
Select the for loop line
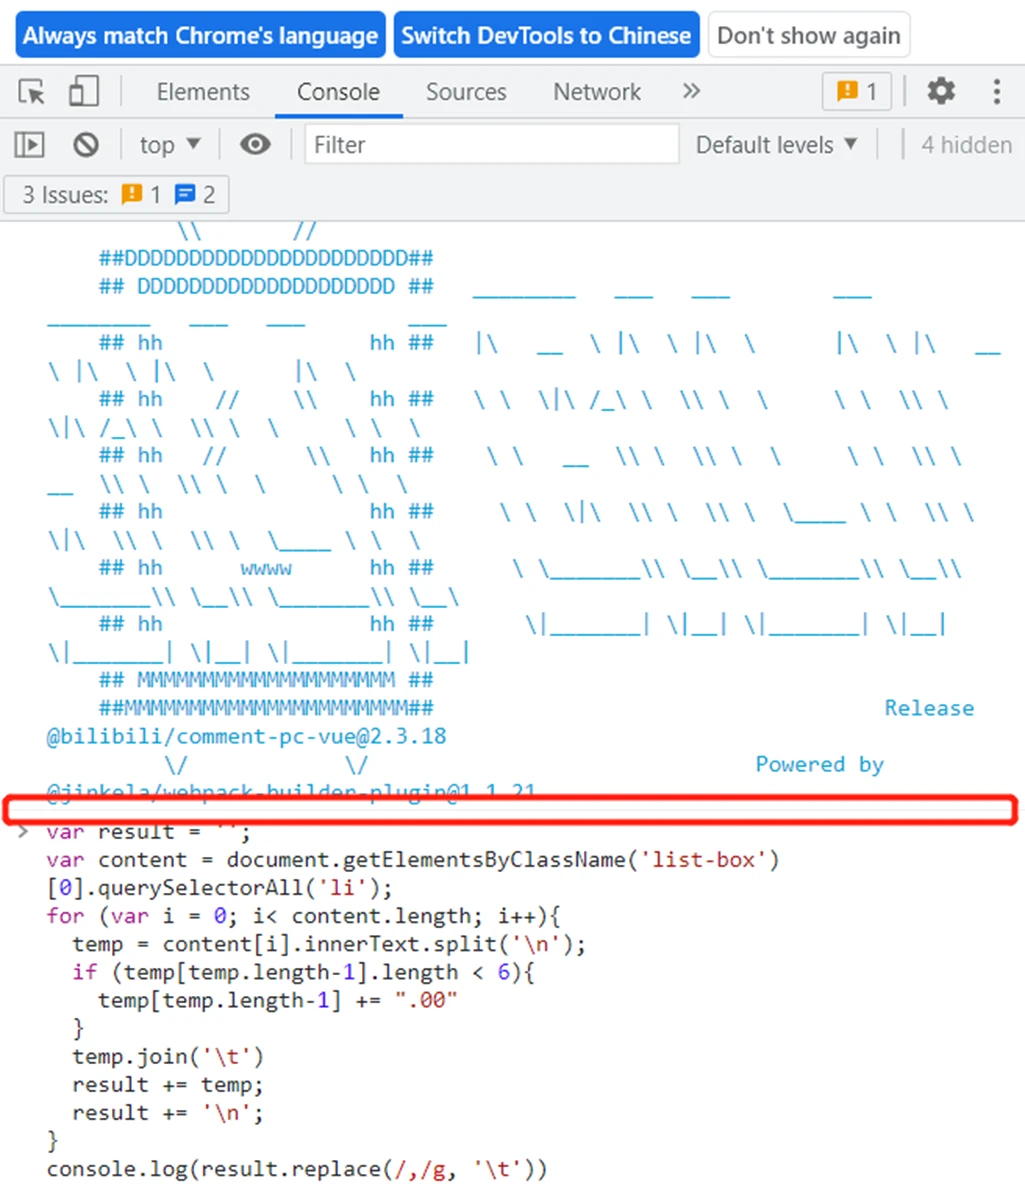click(x=303, y=916)
